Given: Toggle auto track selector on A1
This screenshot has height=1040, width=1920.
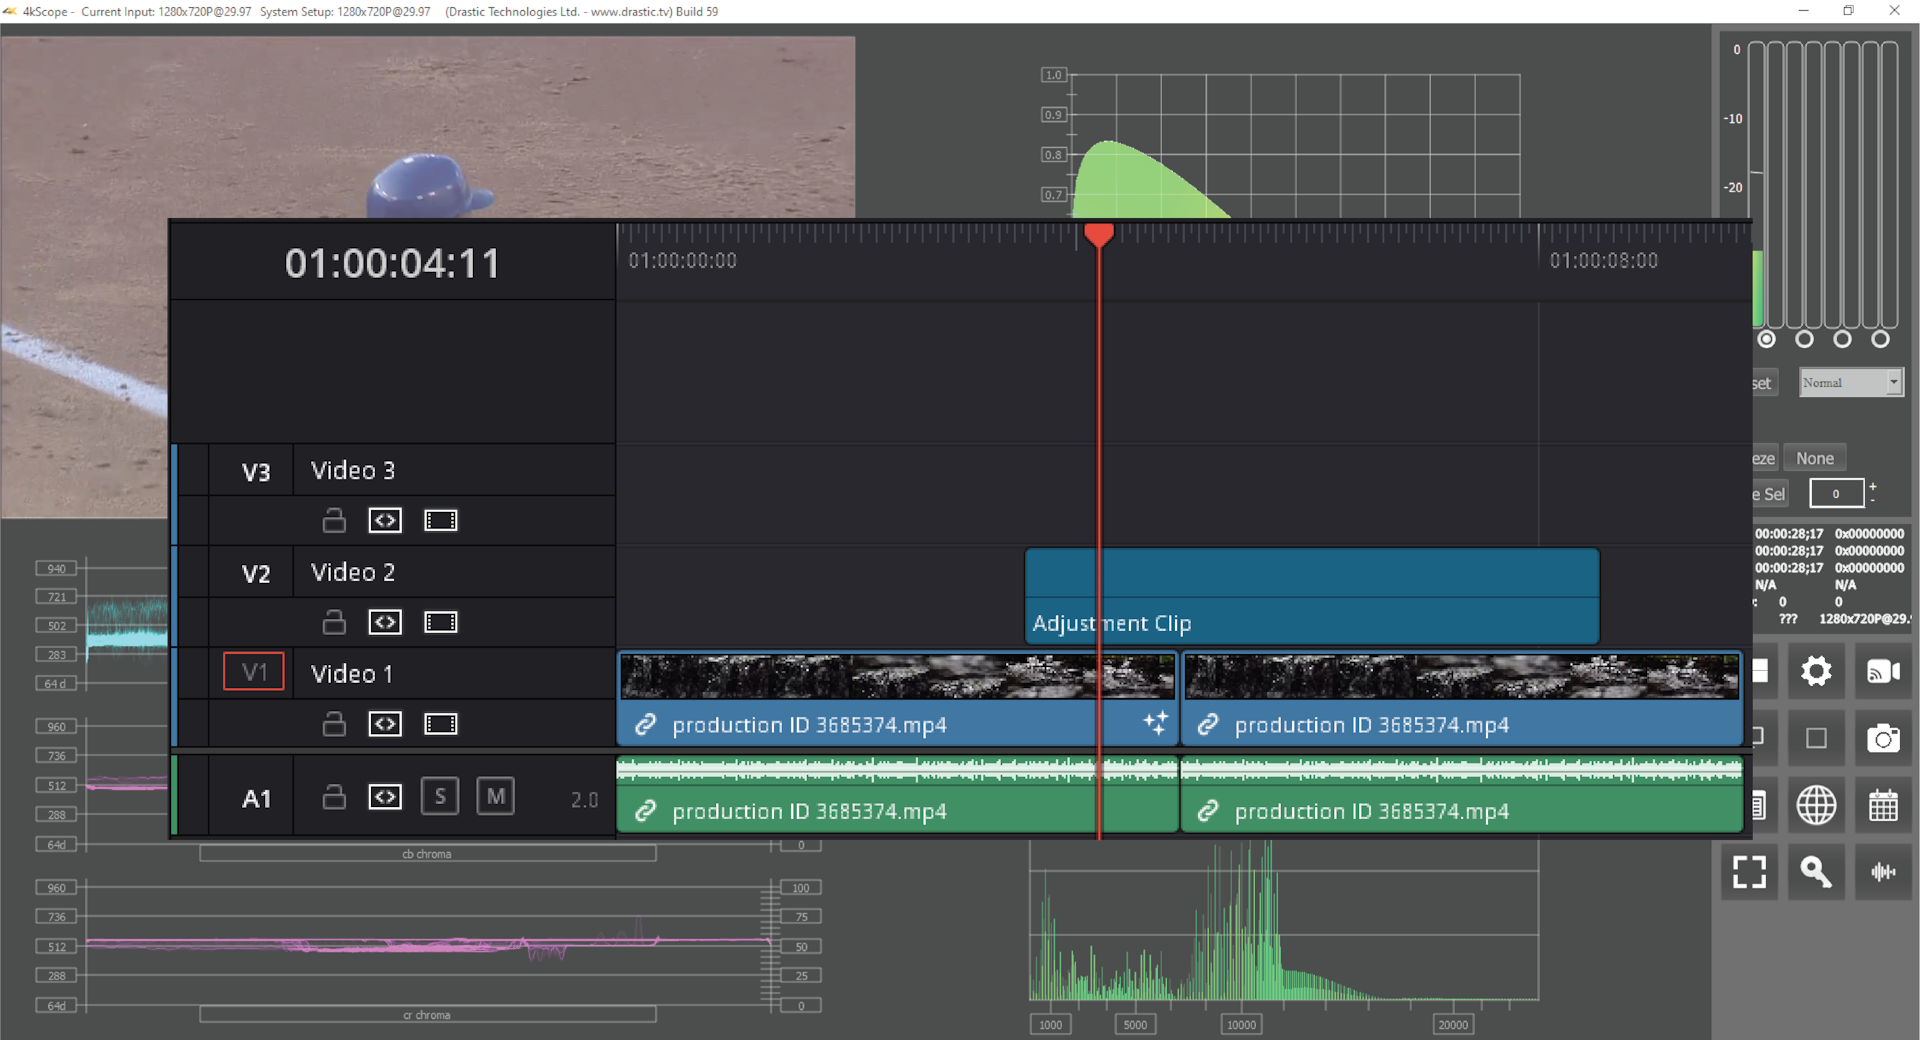Looking at the screenshot, I should [385, 797].
